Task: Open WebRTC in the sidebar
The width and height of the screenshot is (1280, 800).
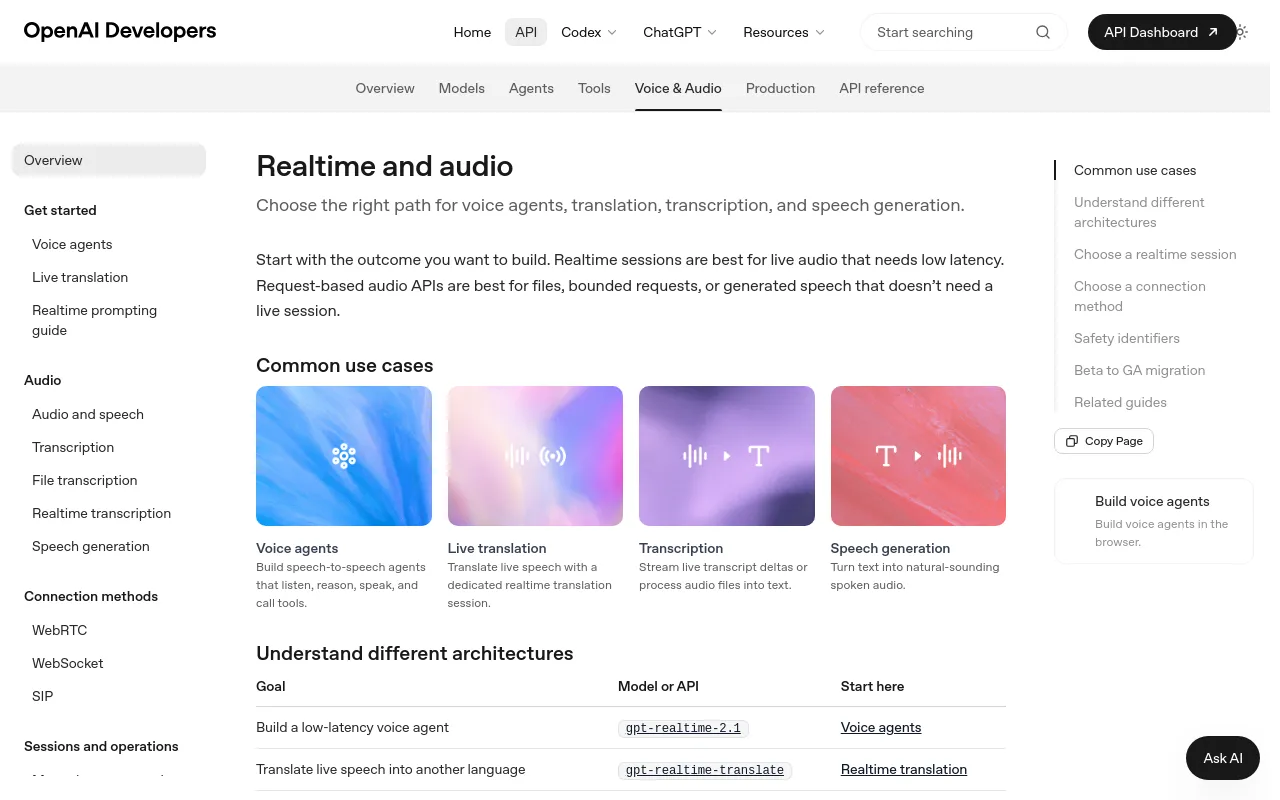Action: pyautogui.click(x=59, y=630)
